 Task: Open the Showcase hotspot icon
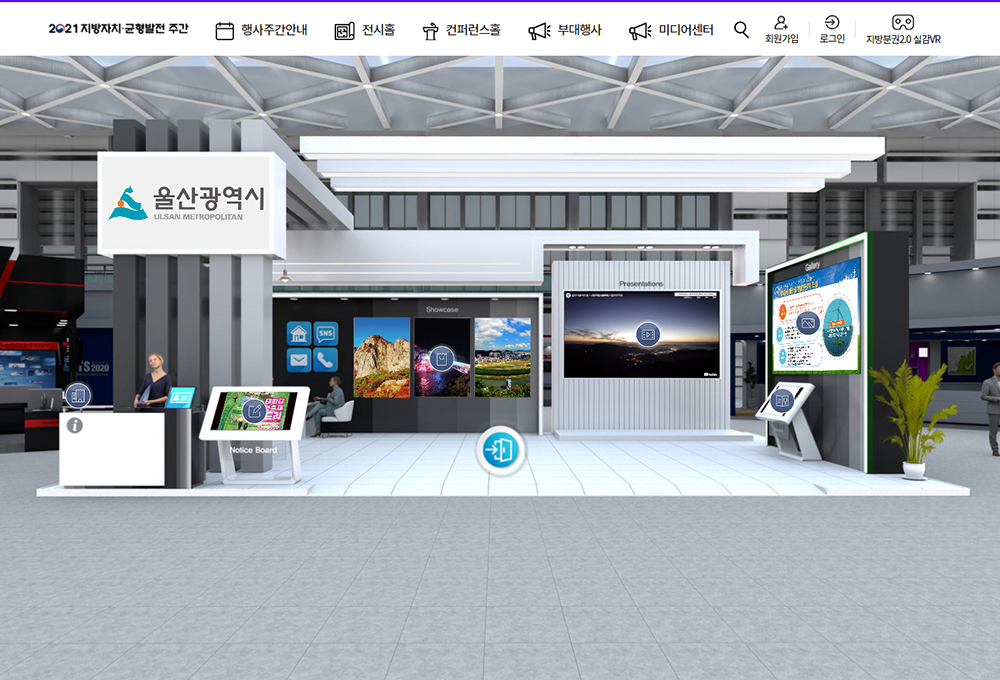pyautogui.click(x=441, y=359)
